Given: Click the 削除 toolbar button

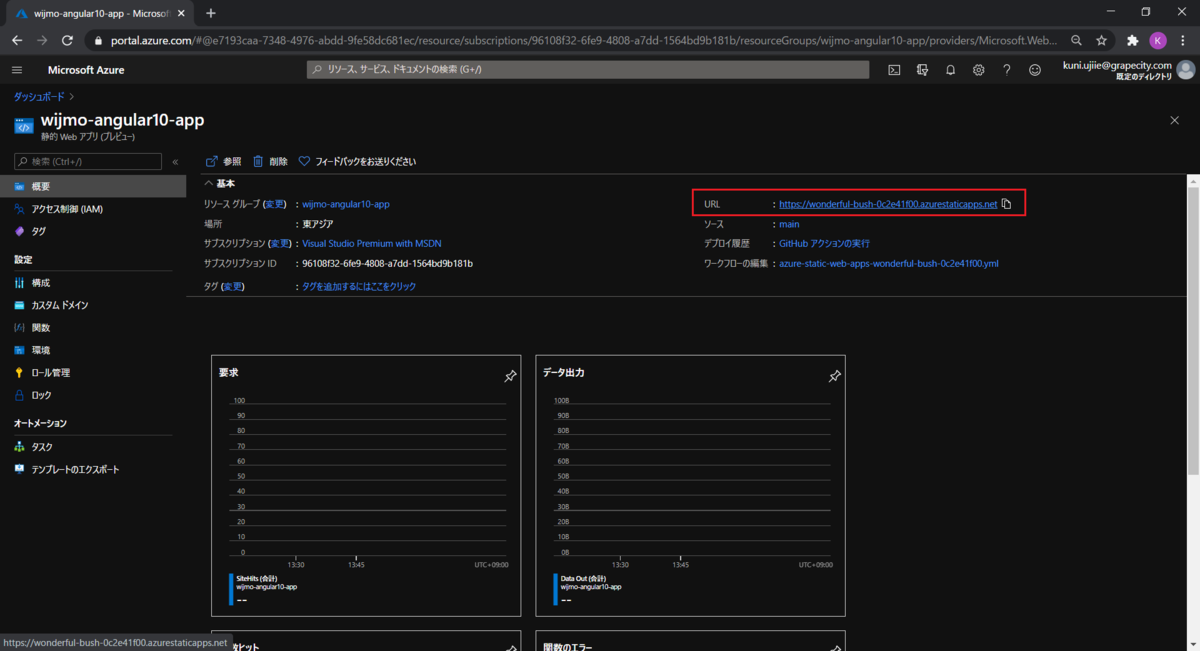Looking at the screenshot, I should (x=270, y=161).
